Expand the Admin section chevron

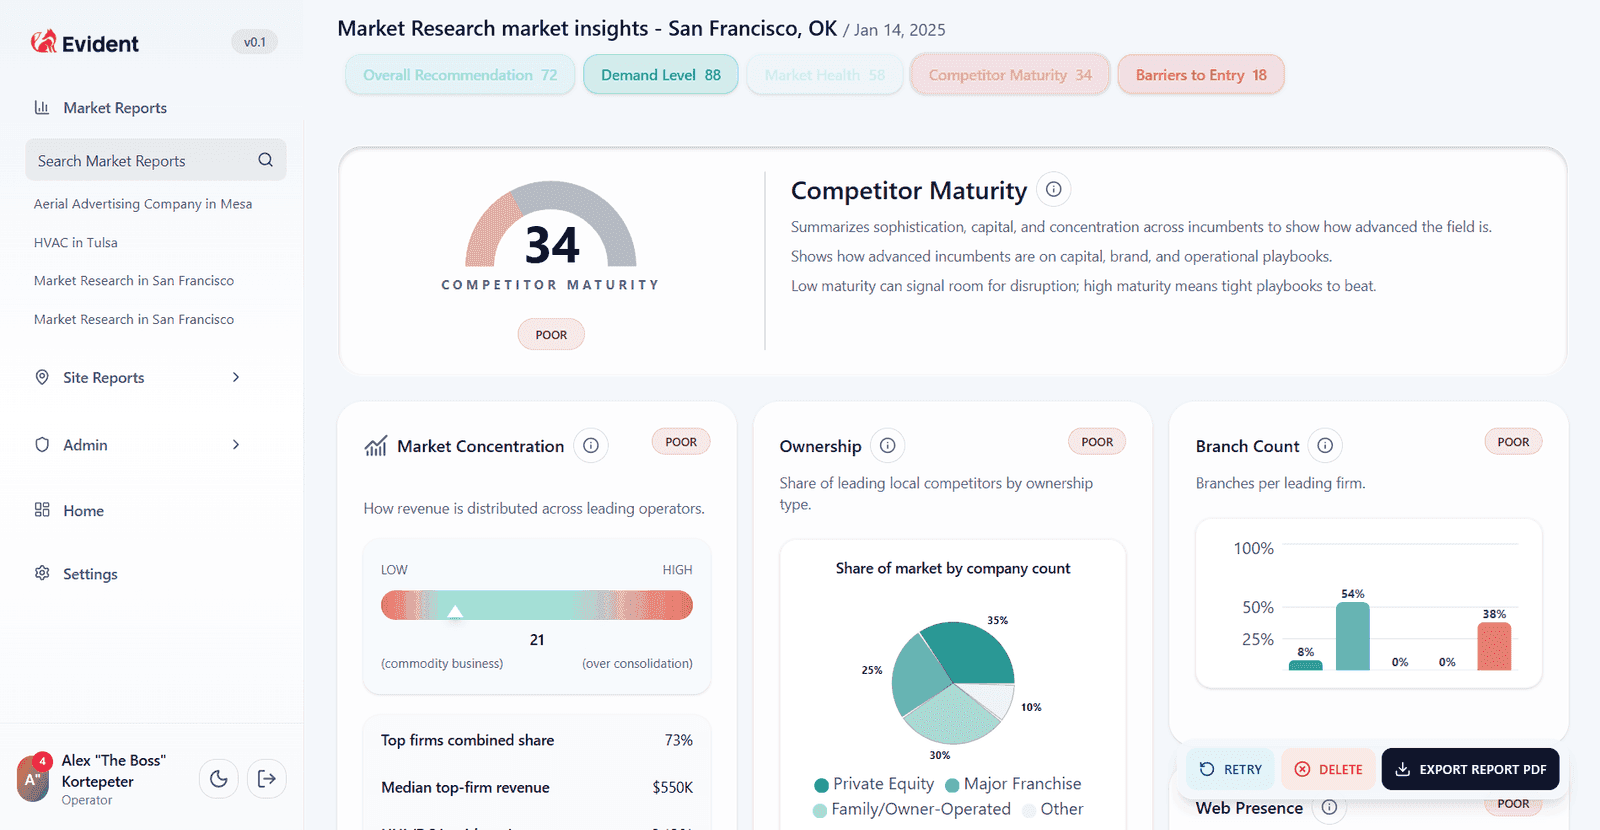[236, 445]
